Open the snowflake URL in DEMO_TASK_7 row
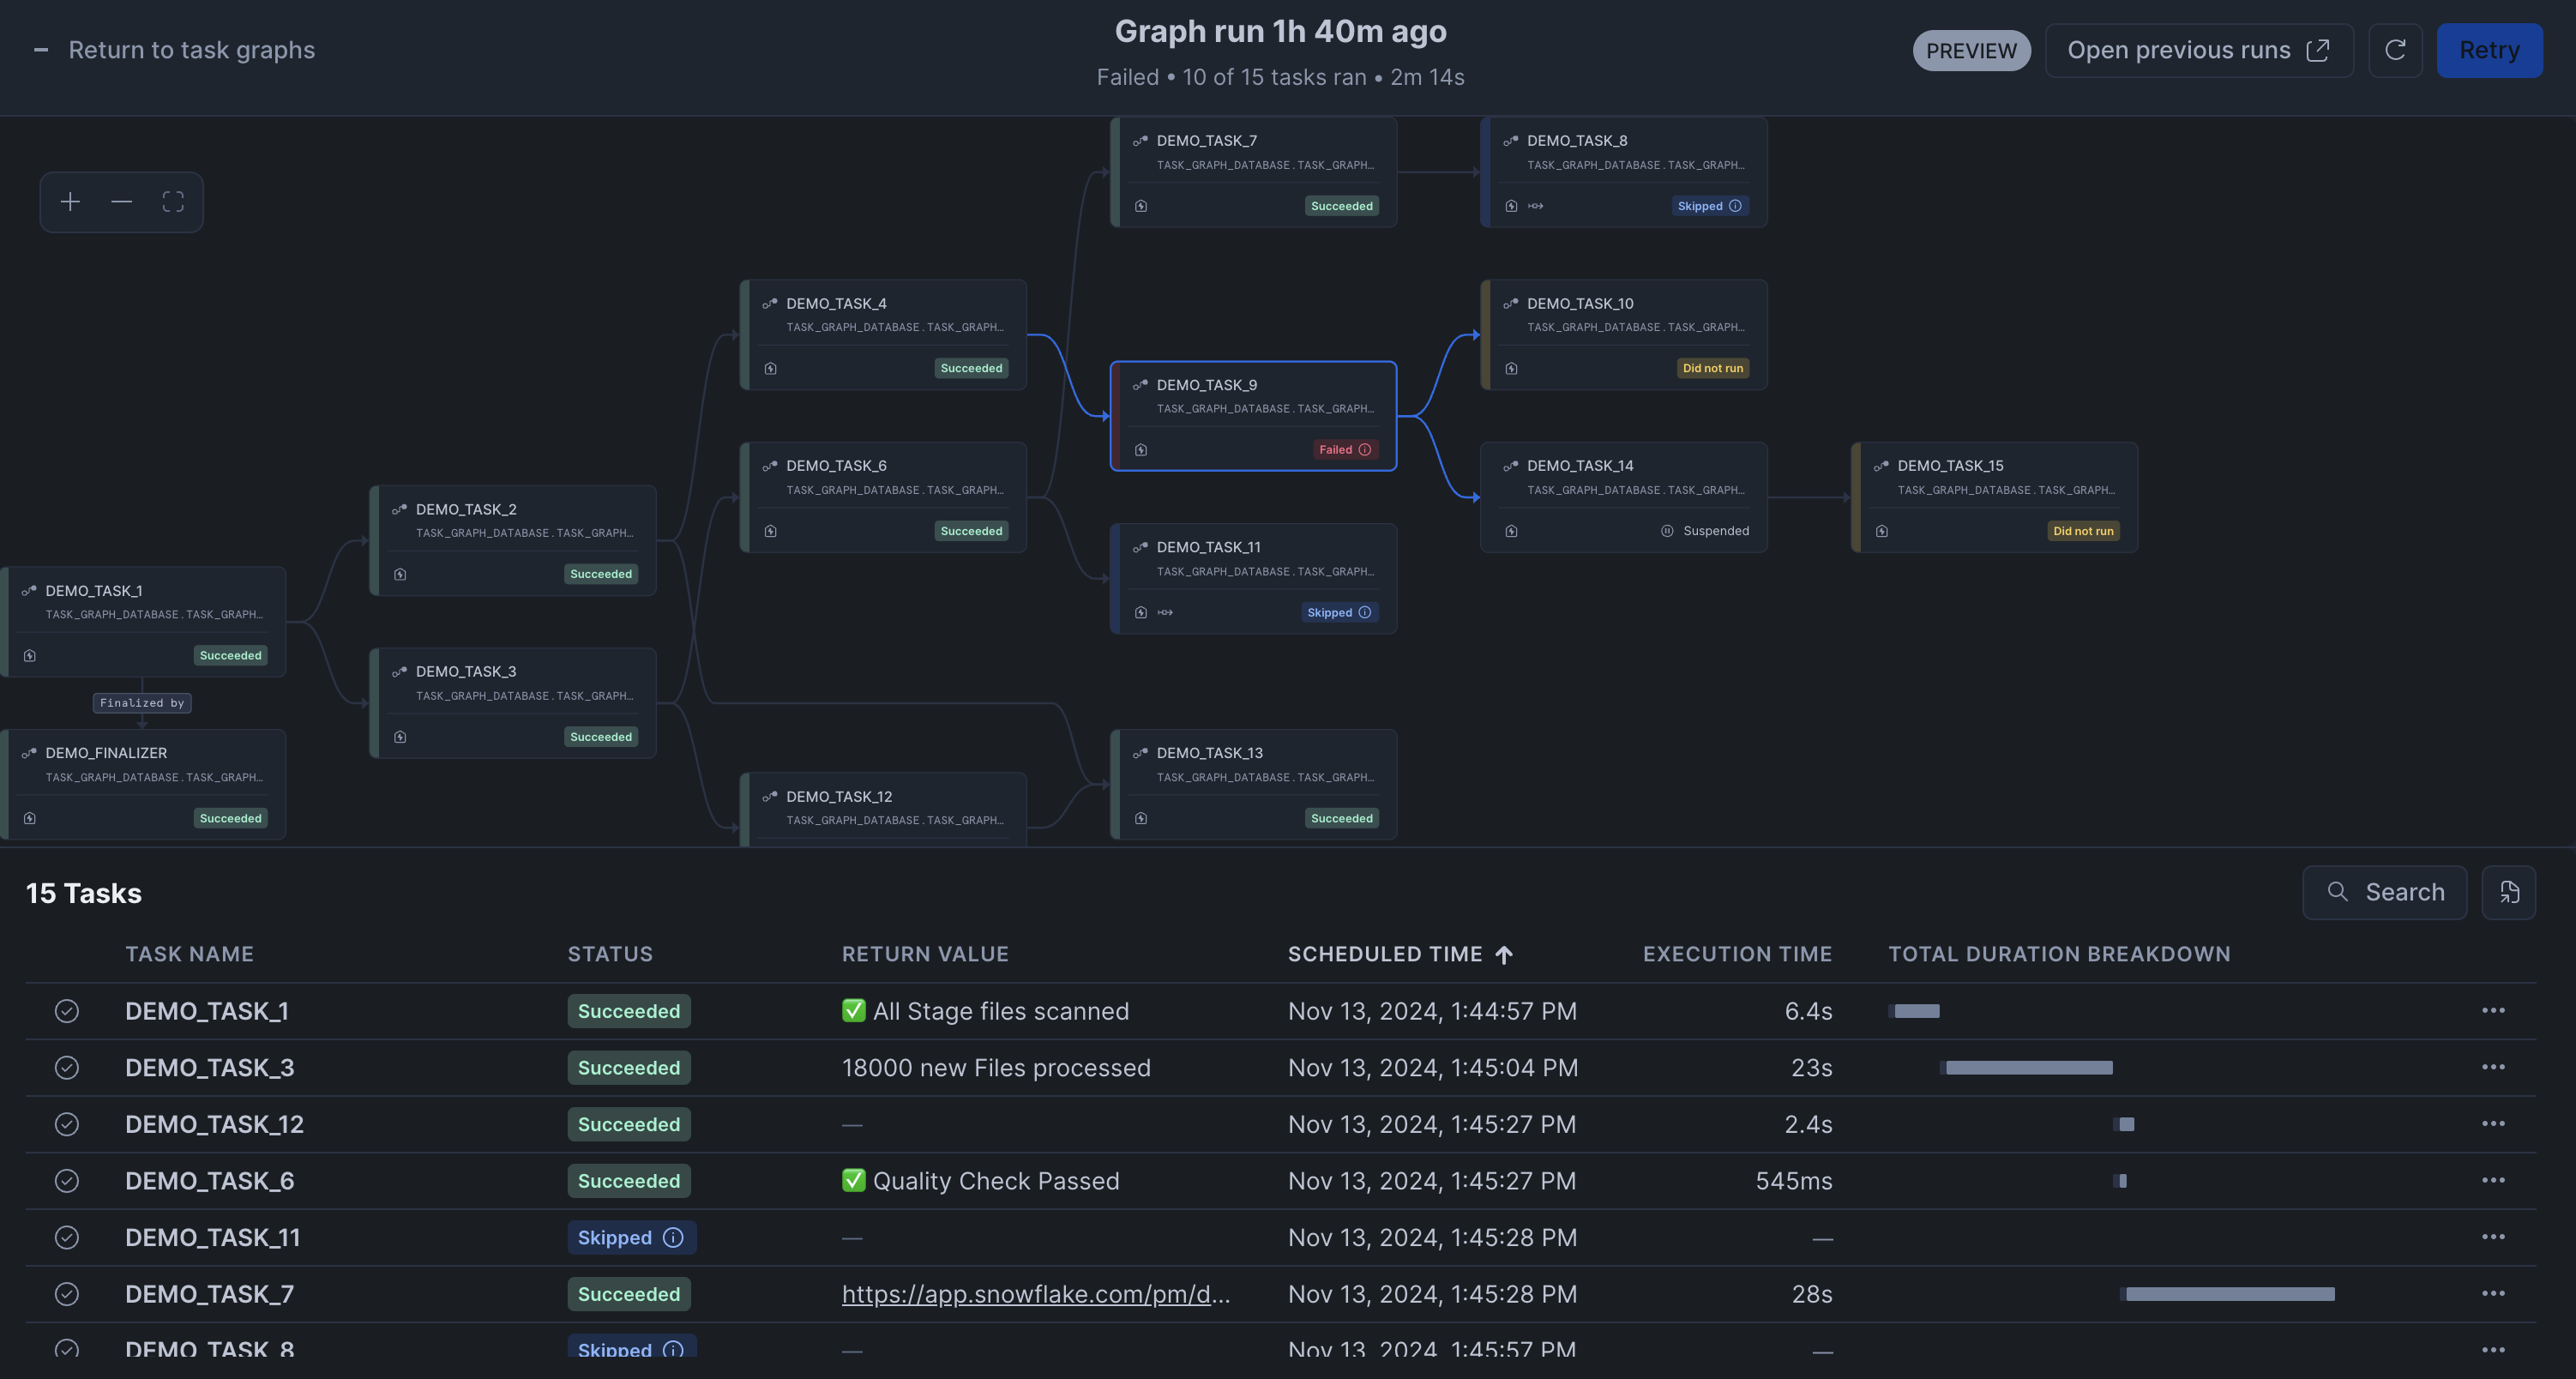 tap(1036, 1294)
